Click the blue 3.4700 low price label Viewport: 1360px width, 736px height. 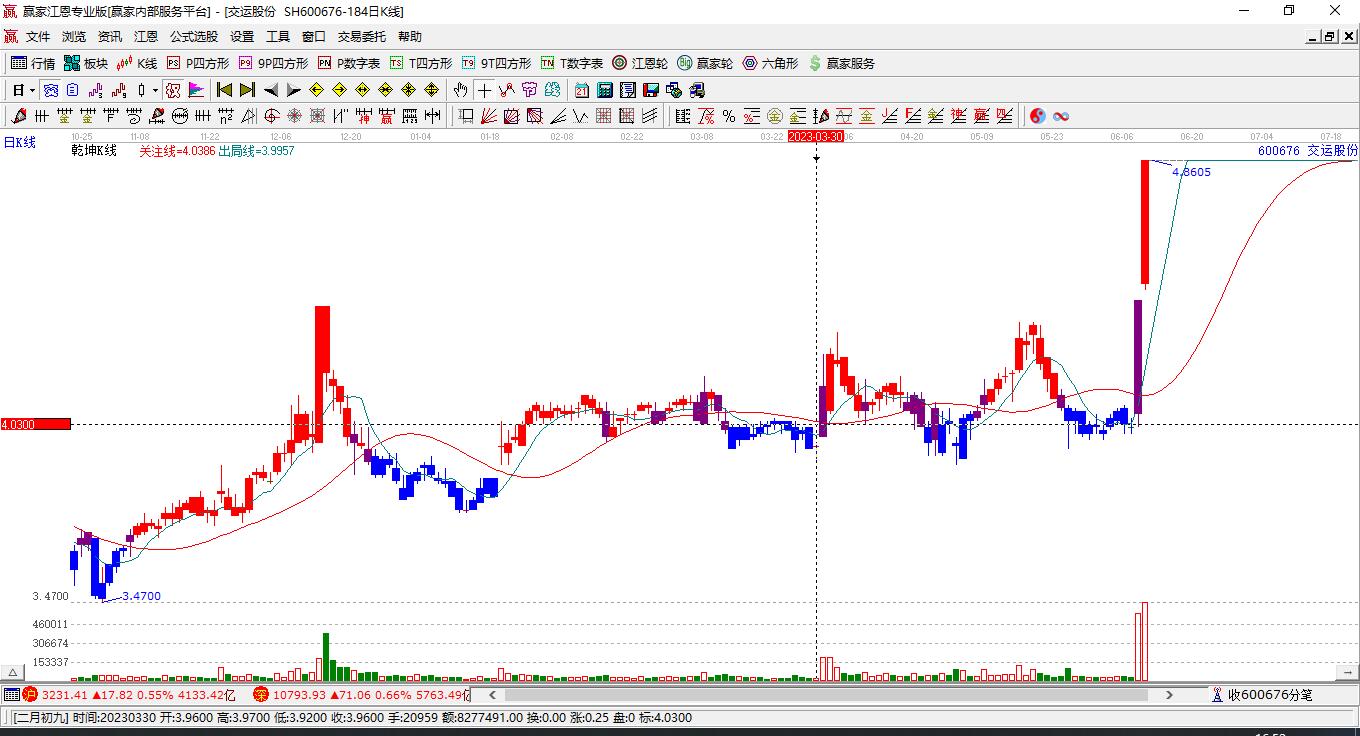pyautogui.click(x=141, y=597)
